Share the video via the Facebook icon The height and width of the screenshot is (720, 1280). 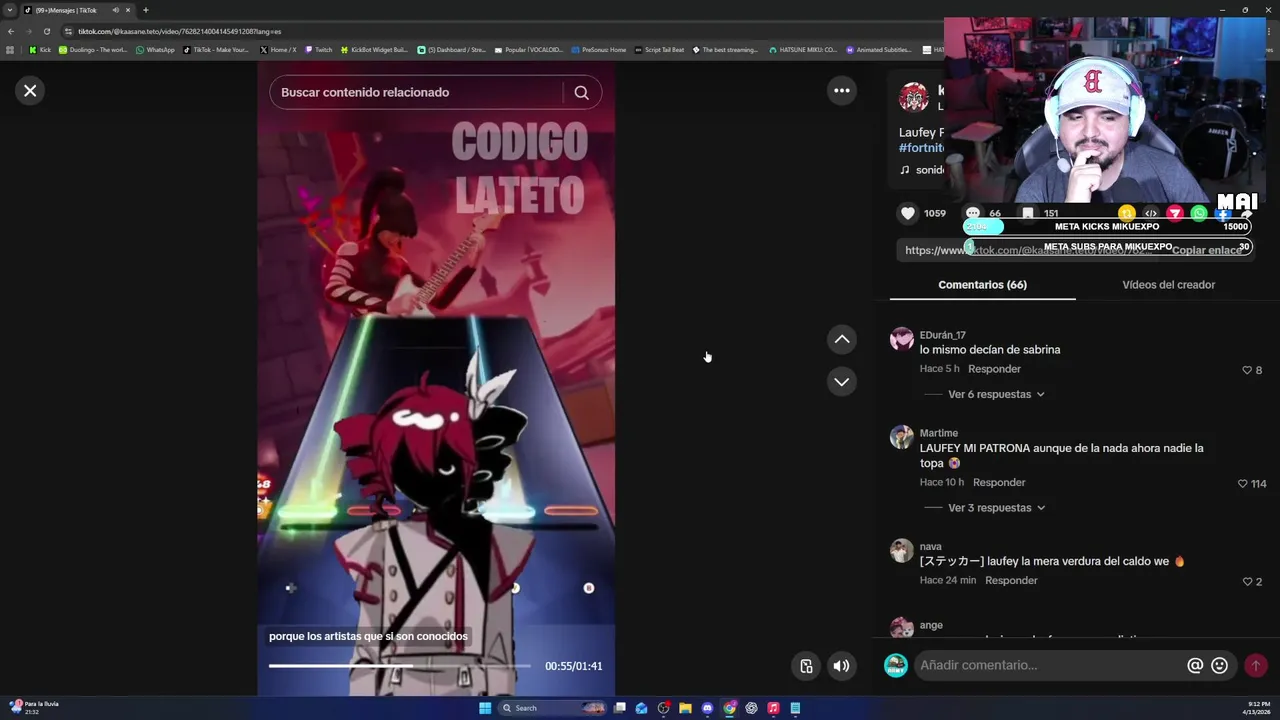(x=1223, y=213)
